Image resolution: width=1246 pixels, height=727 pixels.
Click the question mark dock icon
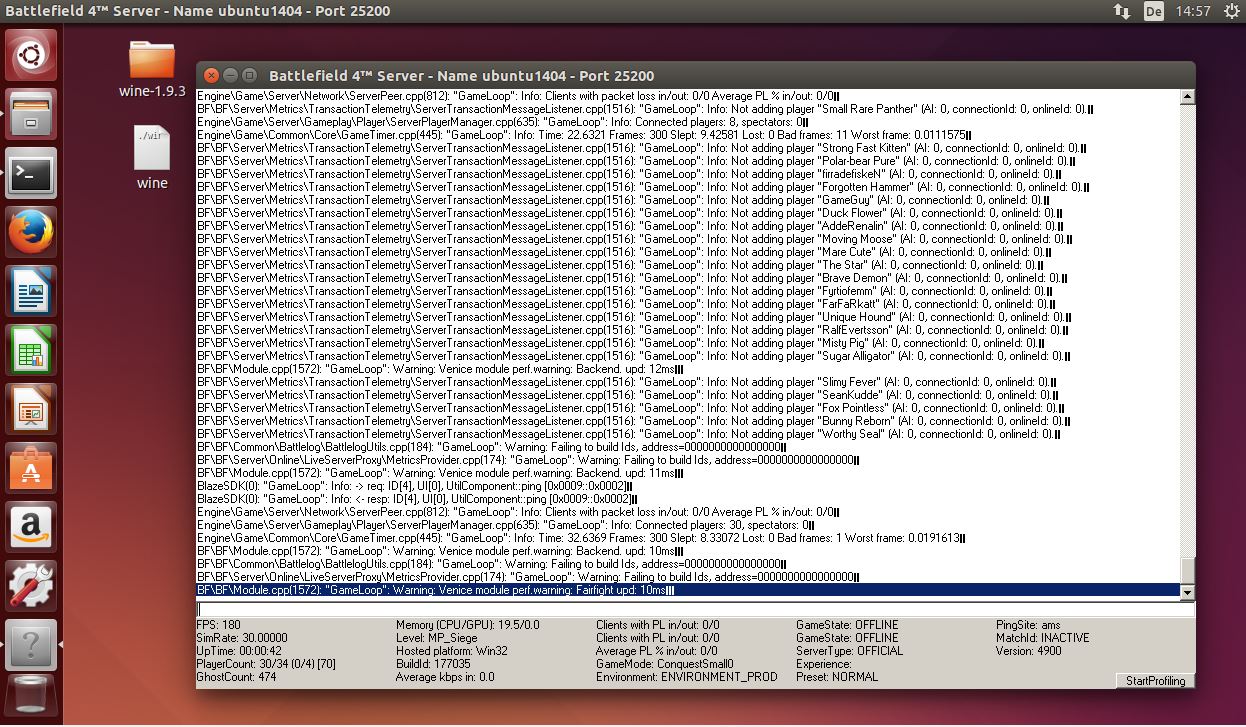click(31, 645)
